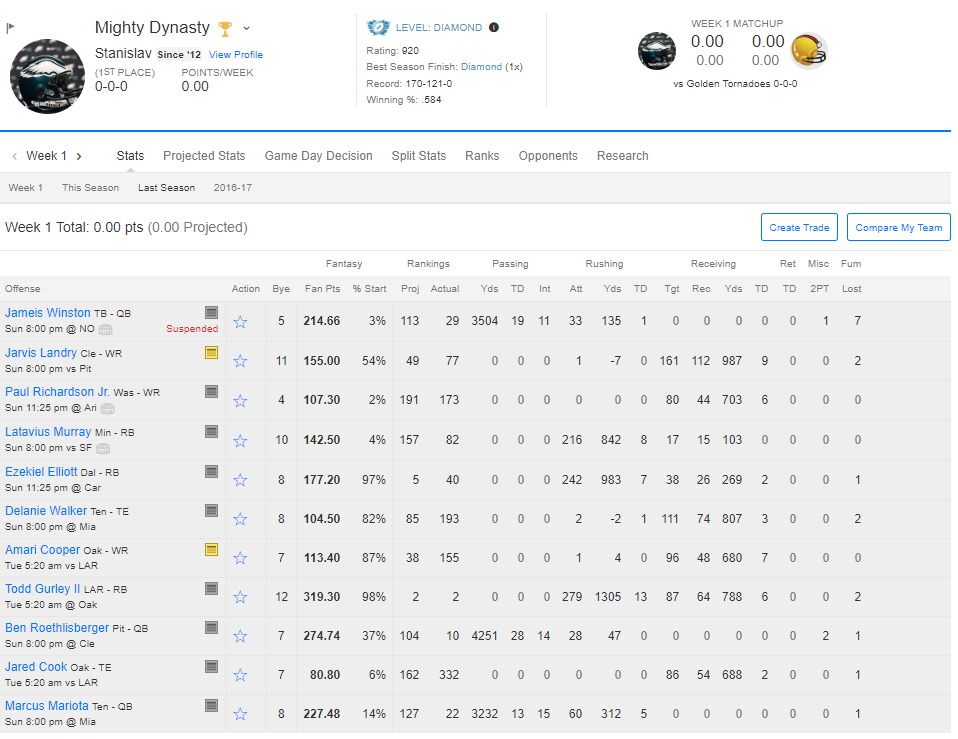Click the note icon for Jameis Winston
958x739 pixels.
pos(211,313)
